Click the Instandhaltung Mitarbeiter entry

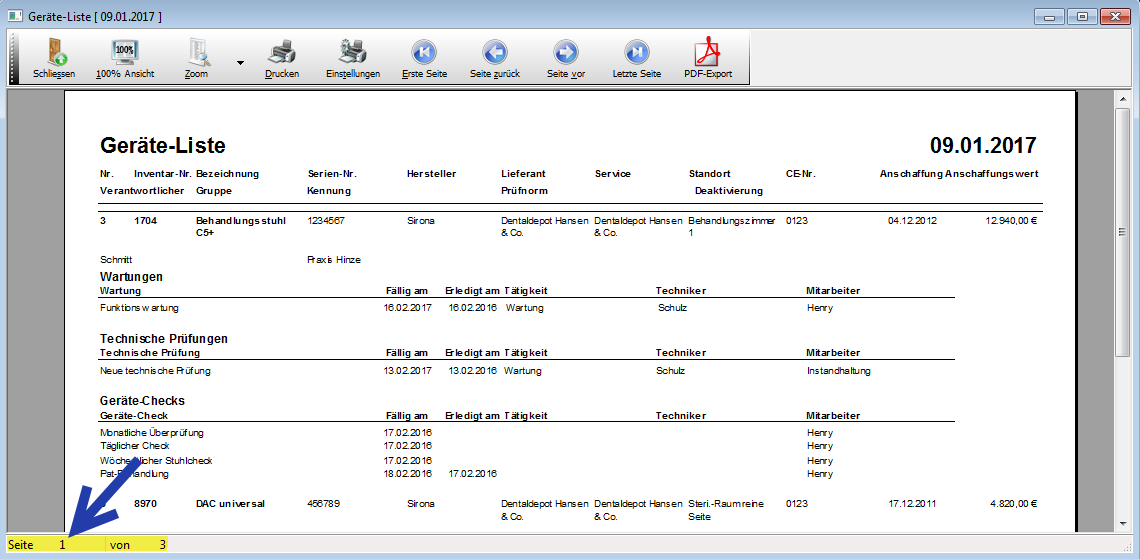coord(838,371)
